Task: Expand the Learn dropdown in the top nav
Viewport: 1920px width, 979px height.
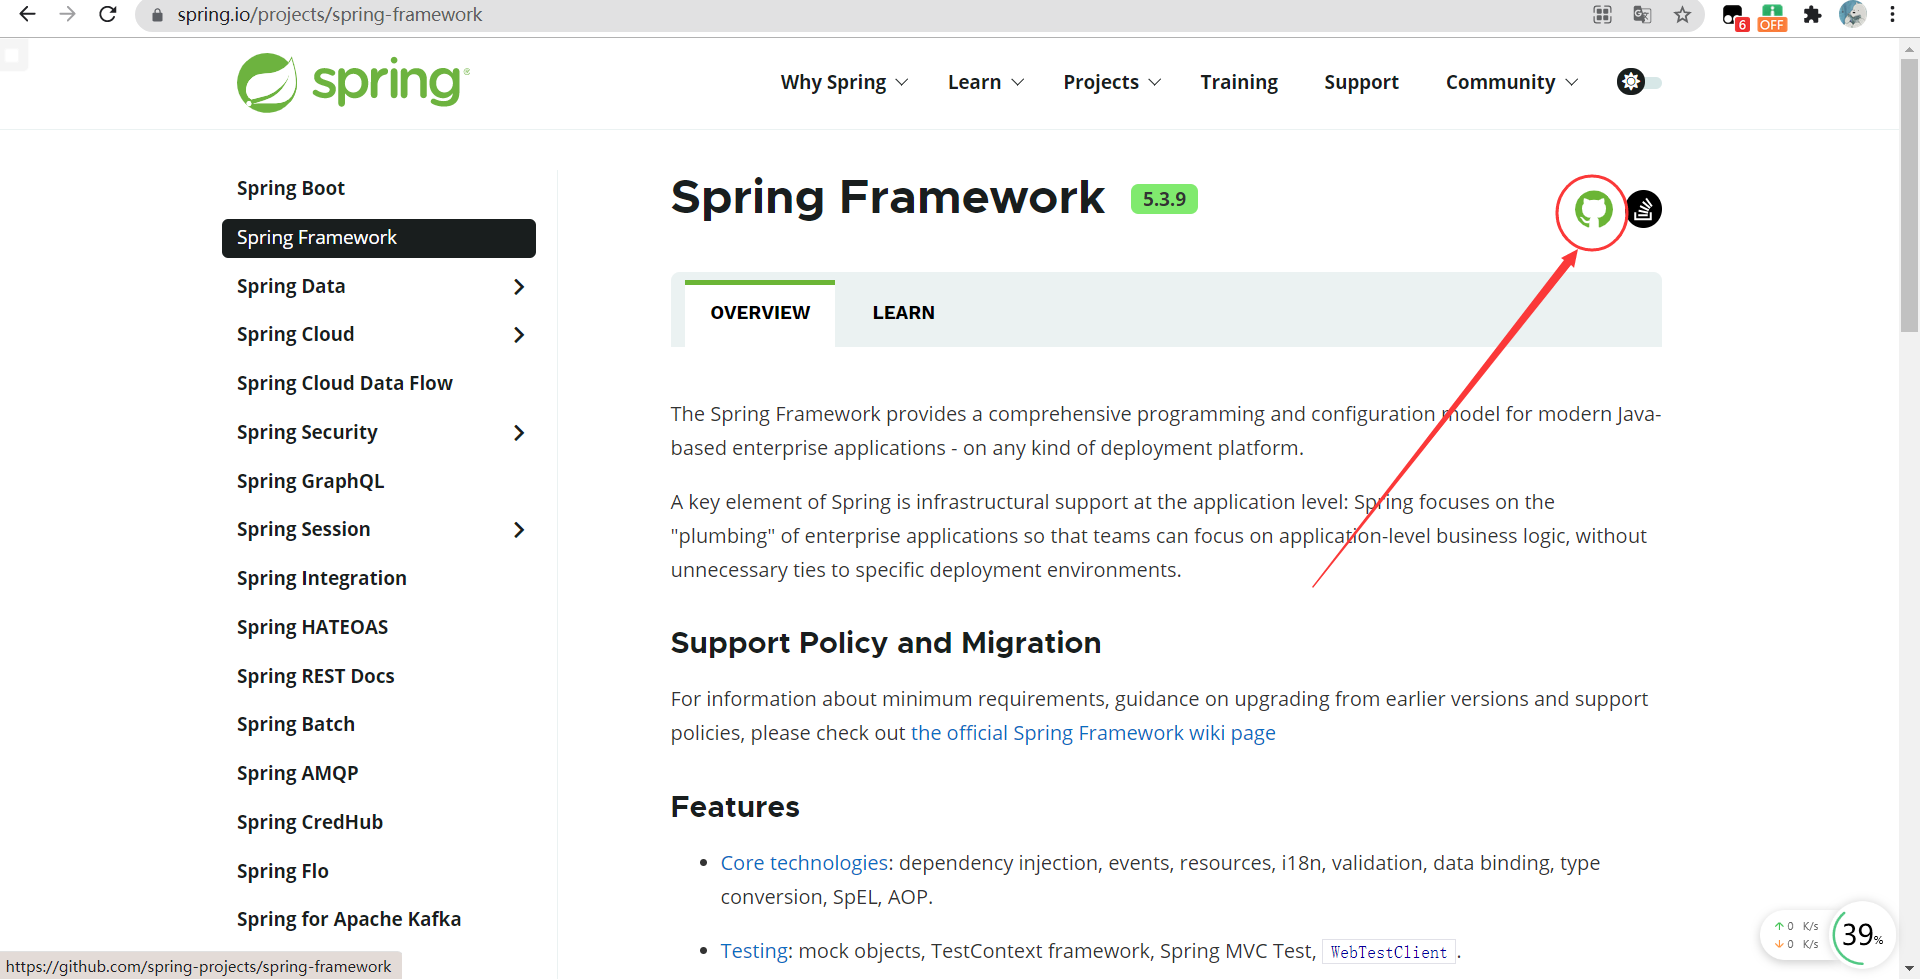Action: point(986,82)
